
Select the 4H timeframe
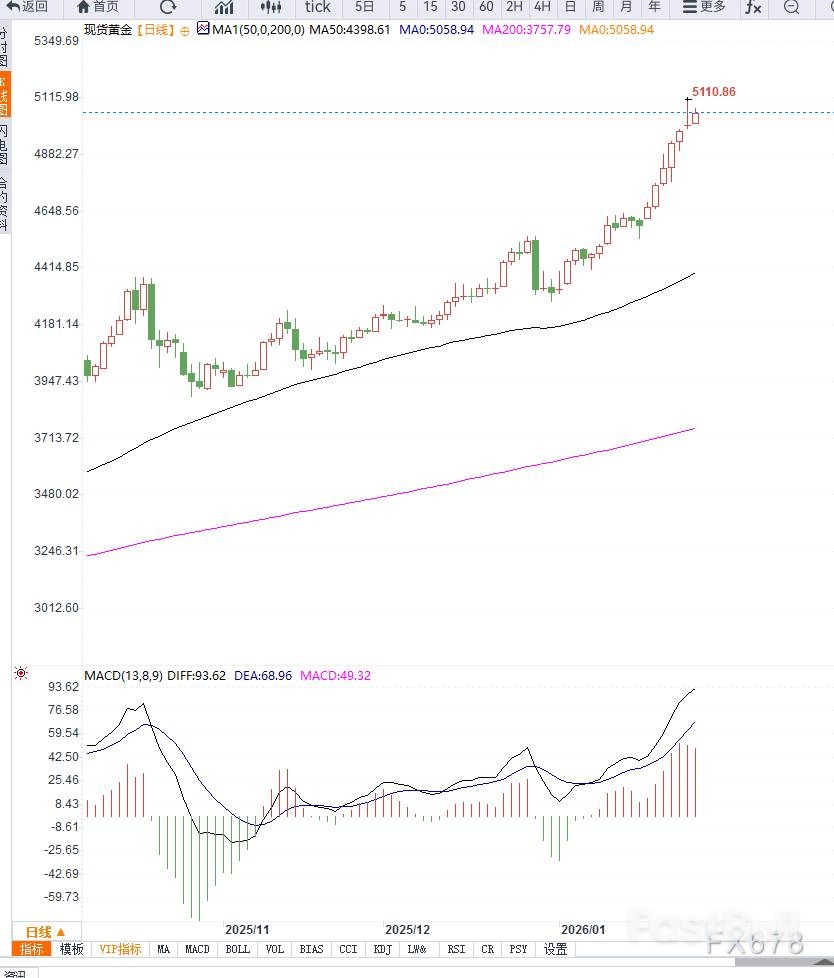[x=542, y=7]
